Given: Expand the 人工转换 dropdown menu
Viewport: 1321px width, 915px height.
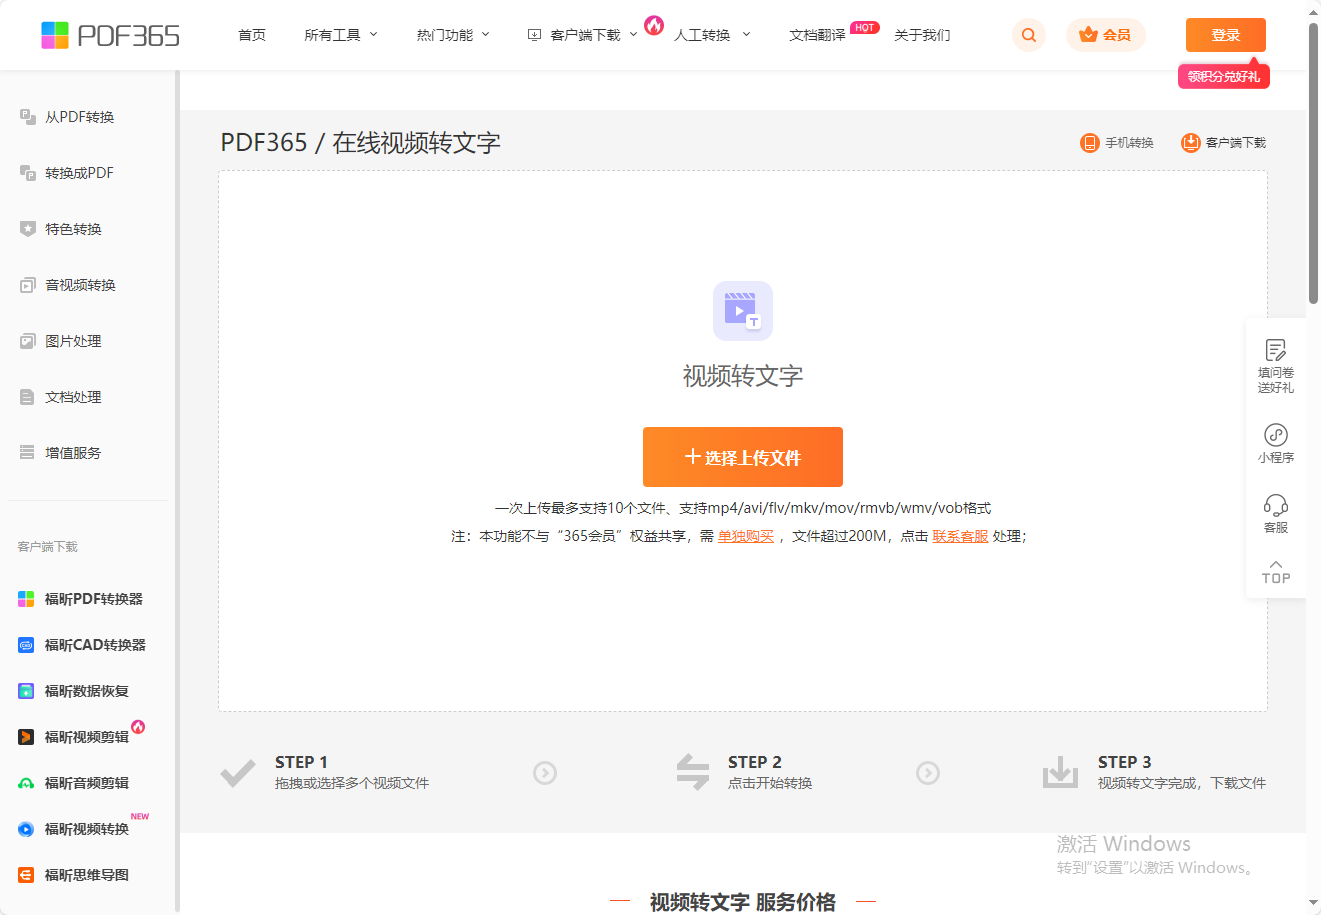Looking at the screenshot, I should [712, 35].
